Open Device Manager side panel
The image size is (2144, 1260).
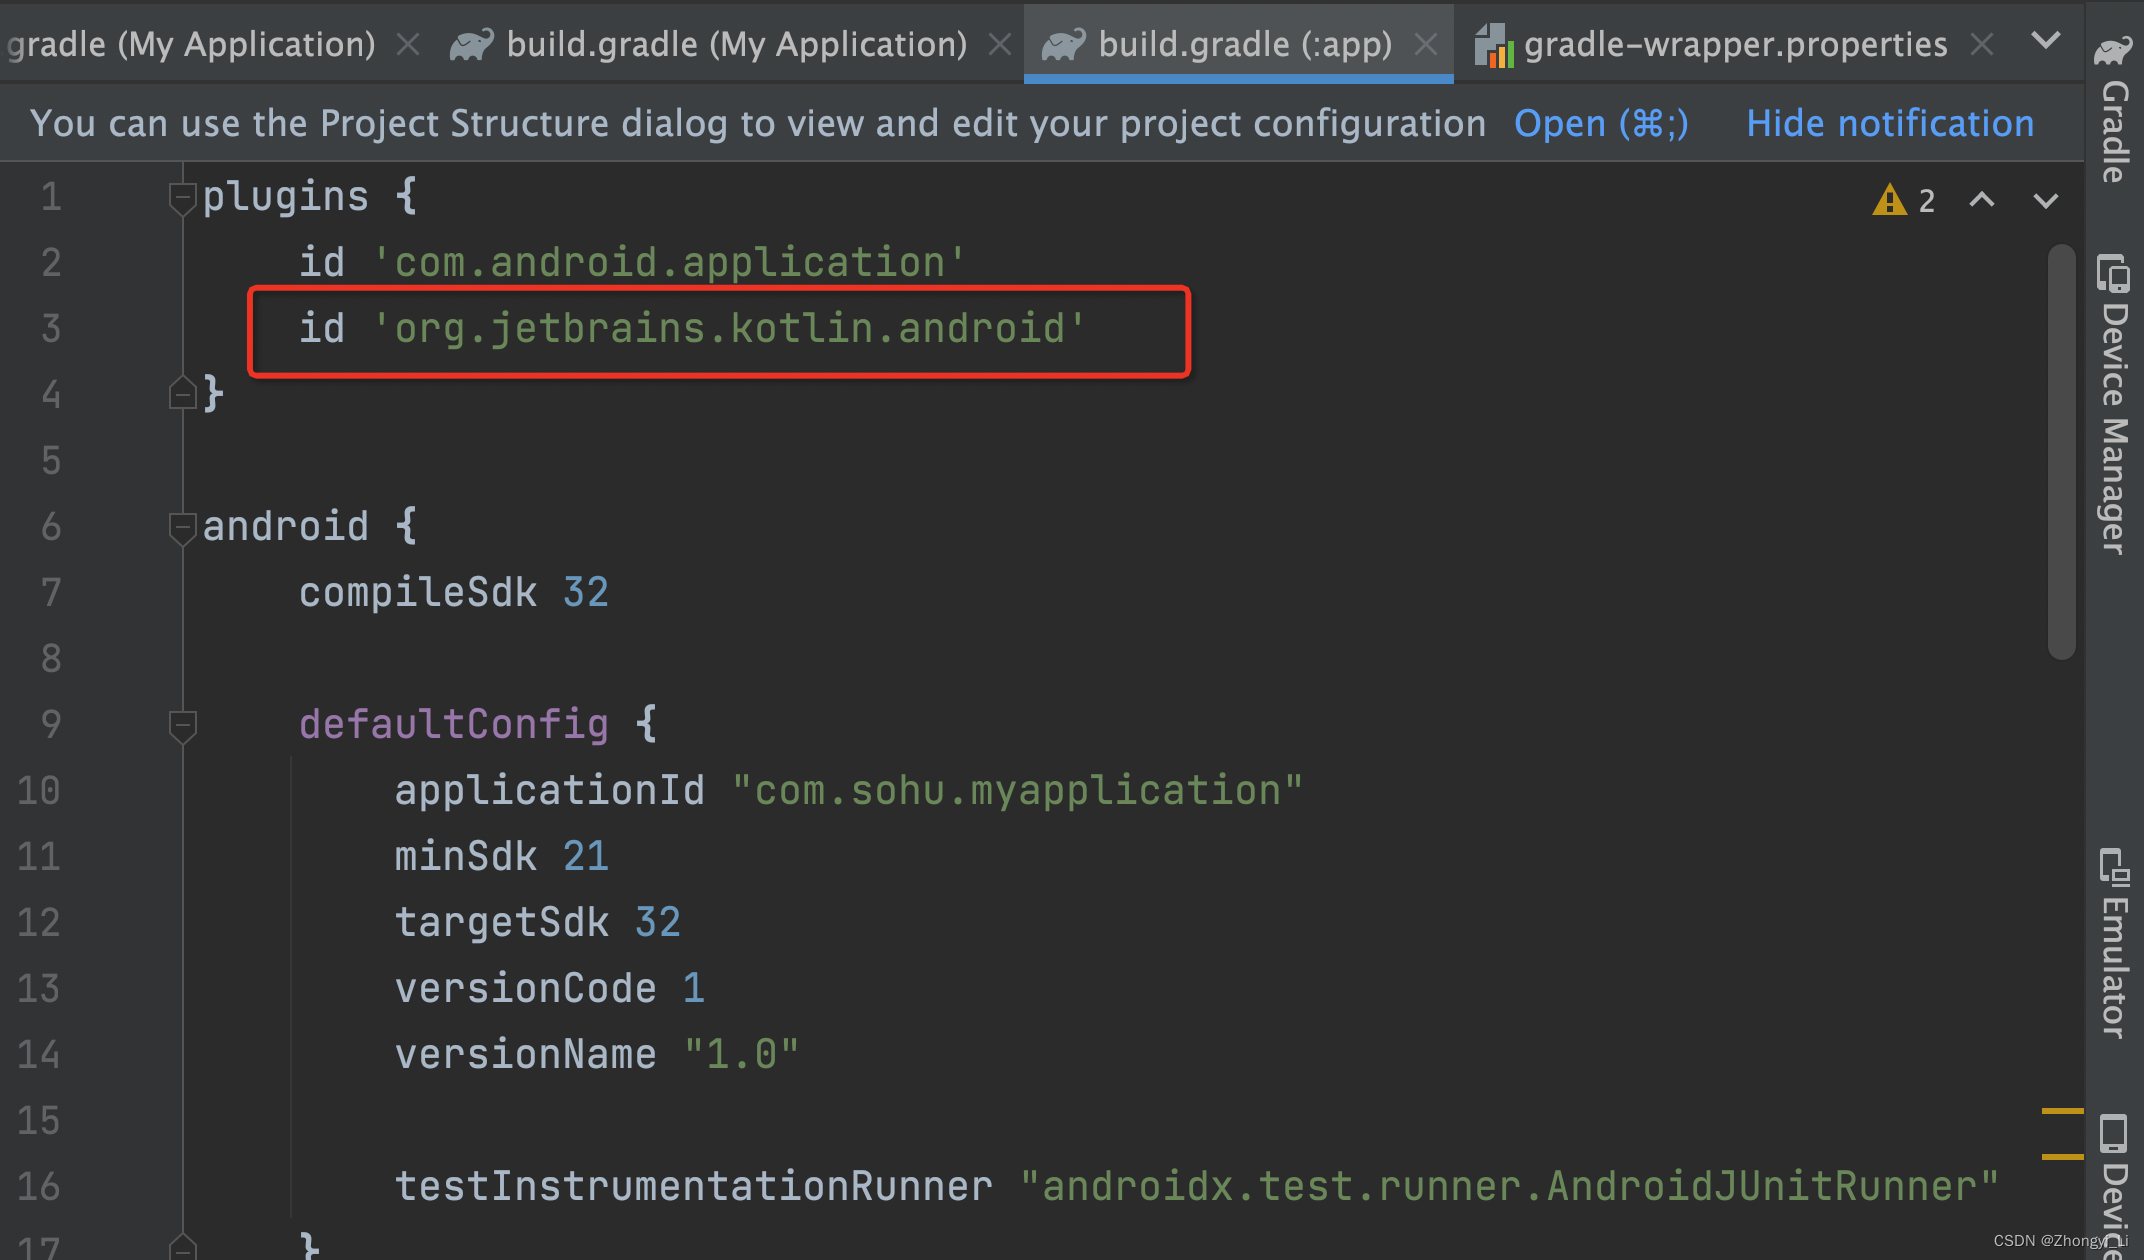pyautogui.click(x=2114, y=404)
